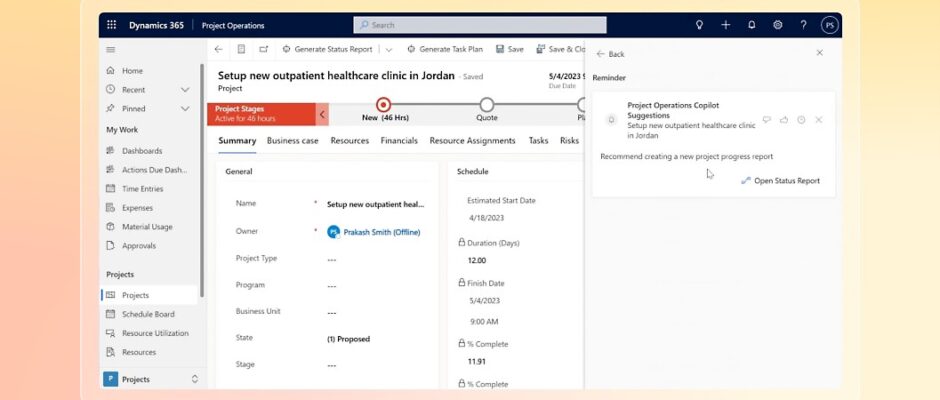This screenshot has width=940, height=400.
Task: Expand the Pinned chevron
Action: click(x=185, y=109)
